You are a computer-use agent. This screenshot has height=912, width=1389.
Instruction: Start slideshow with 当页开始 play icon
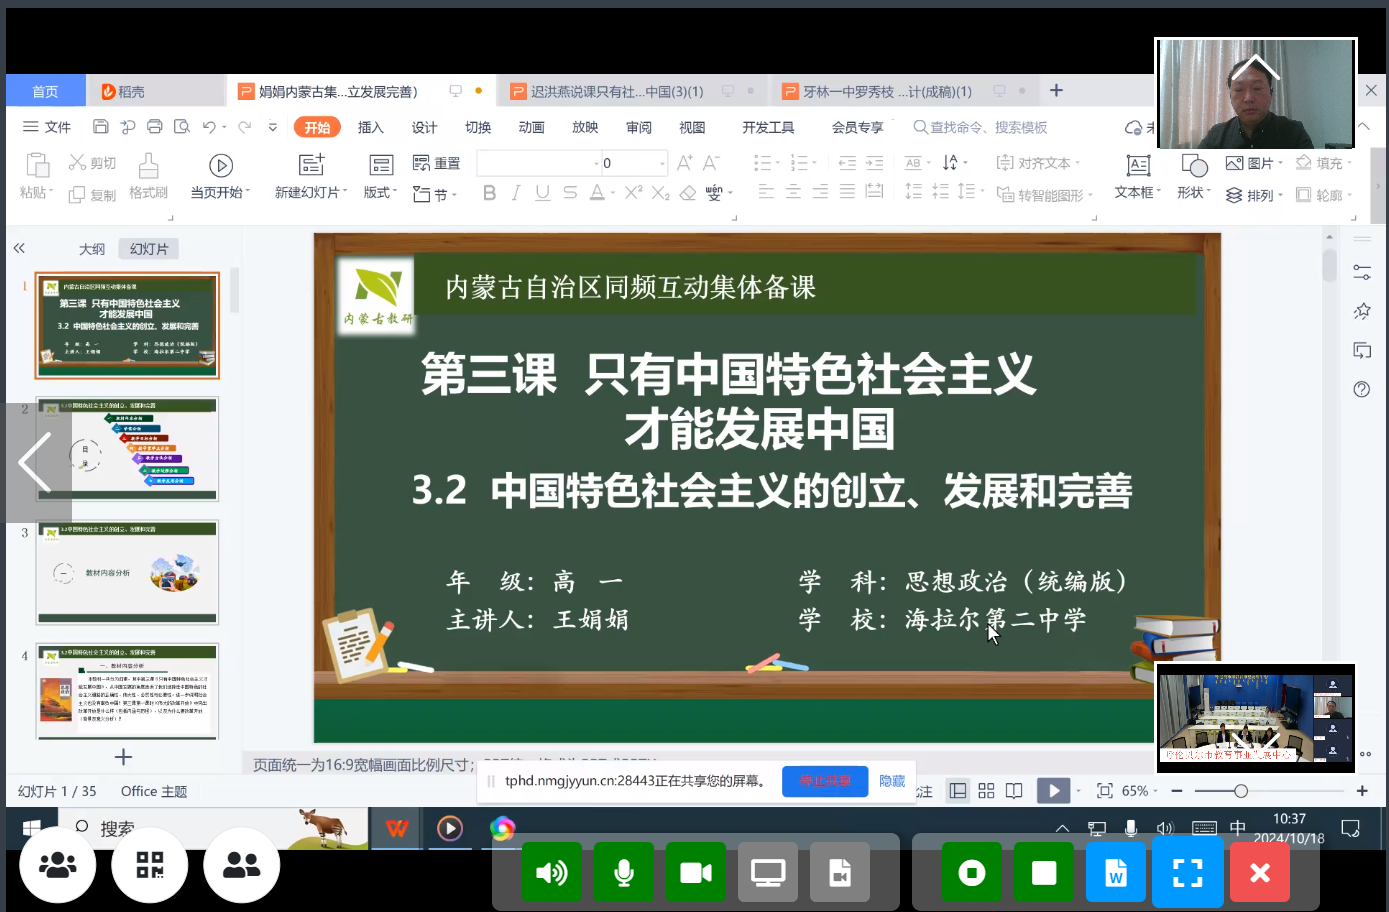click(x=219, y=166)
